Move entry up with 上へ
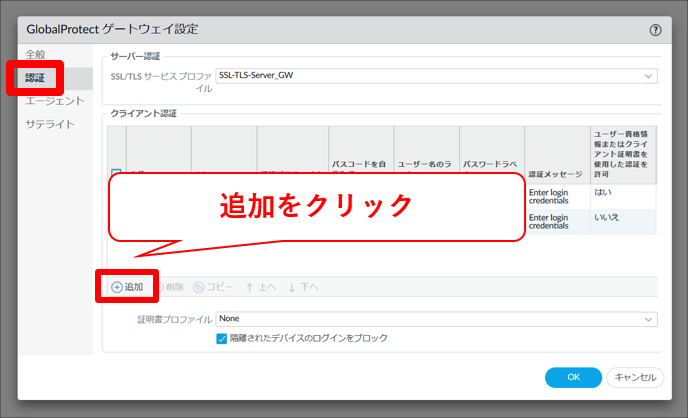Screen dimensions: 688x418 coord(261,287)
